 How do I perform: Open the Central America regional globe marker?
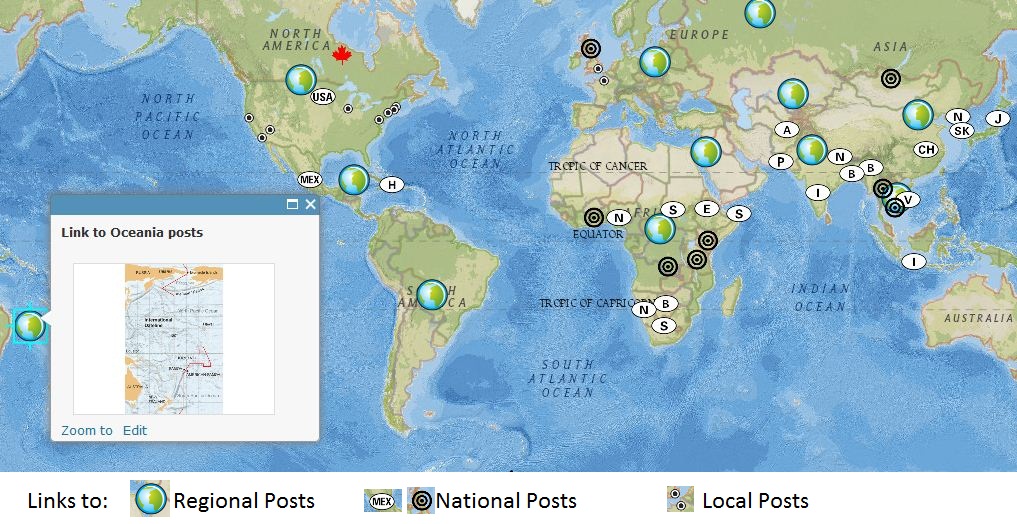coord(354,180)
